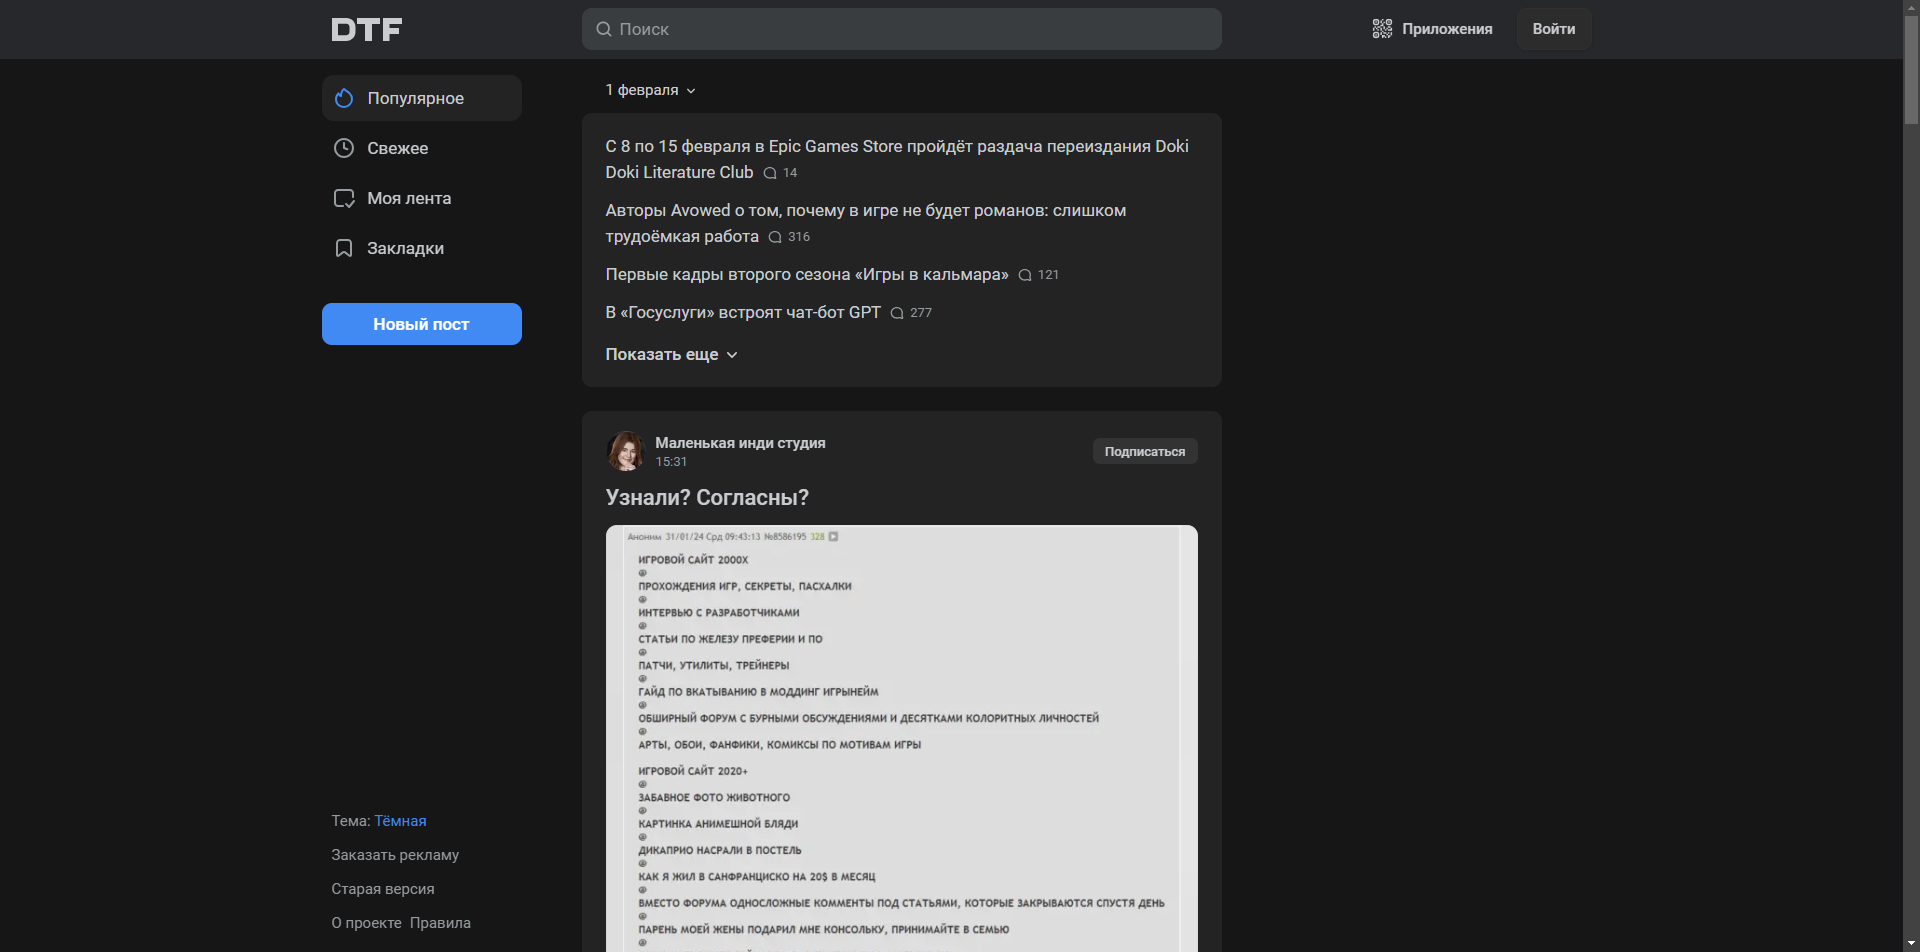Click Подписаться on the post

[x=1144, y=451]
